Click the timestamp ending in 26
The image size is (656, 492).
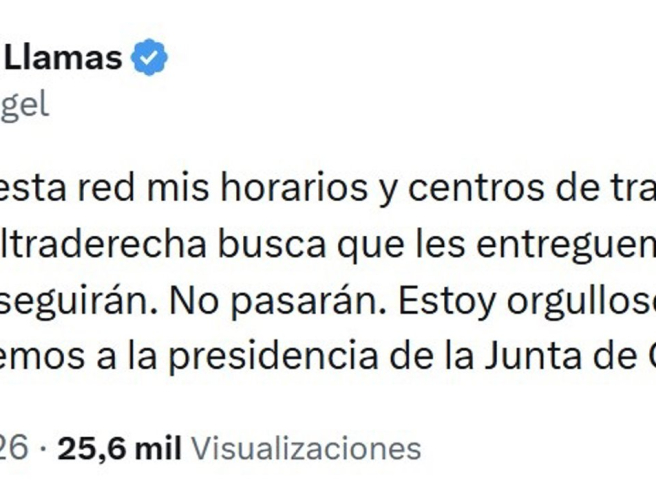tap(14, 448)
